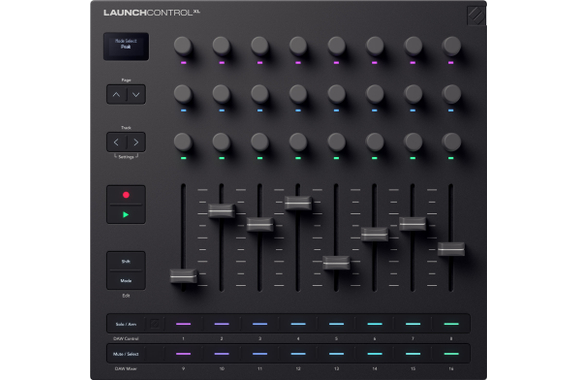Click the Shift button

[x=126, y=261]
